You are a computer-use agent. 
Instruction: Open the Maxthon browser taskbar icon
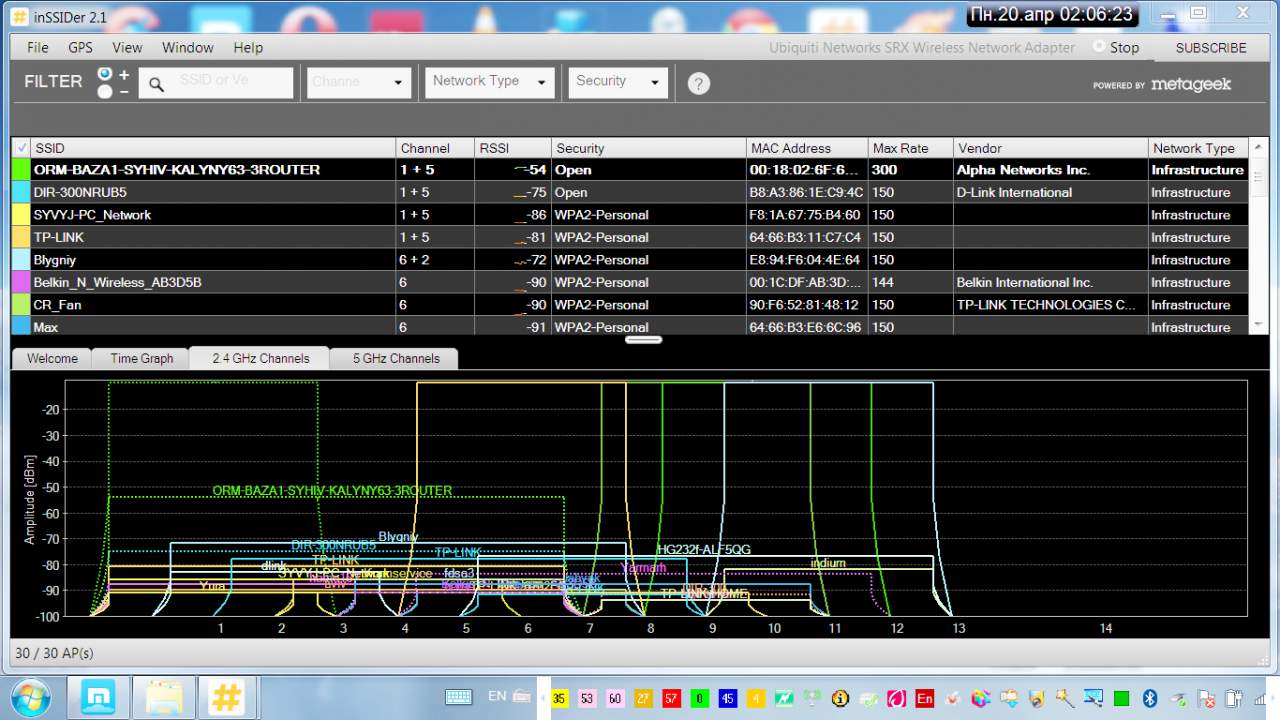tap(99, 696)
